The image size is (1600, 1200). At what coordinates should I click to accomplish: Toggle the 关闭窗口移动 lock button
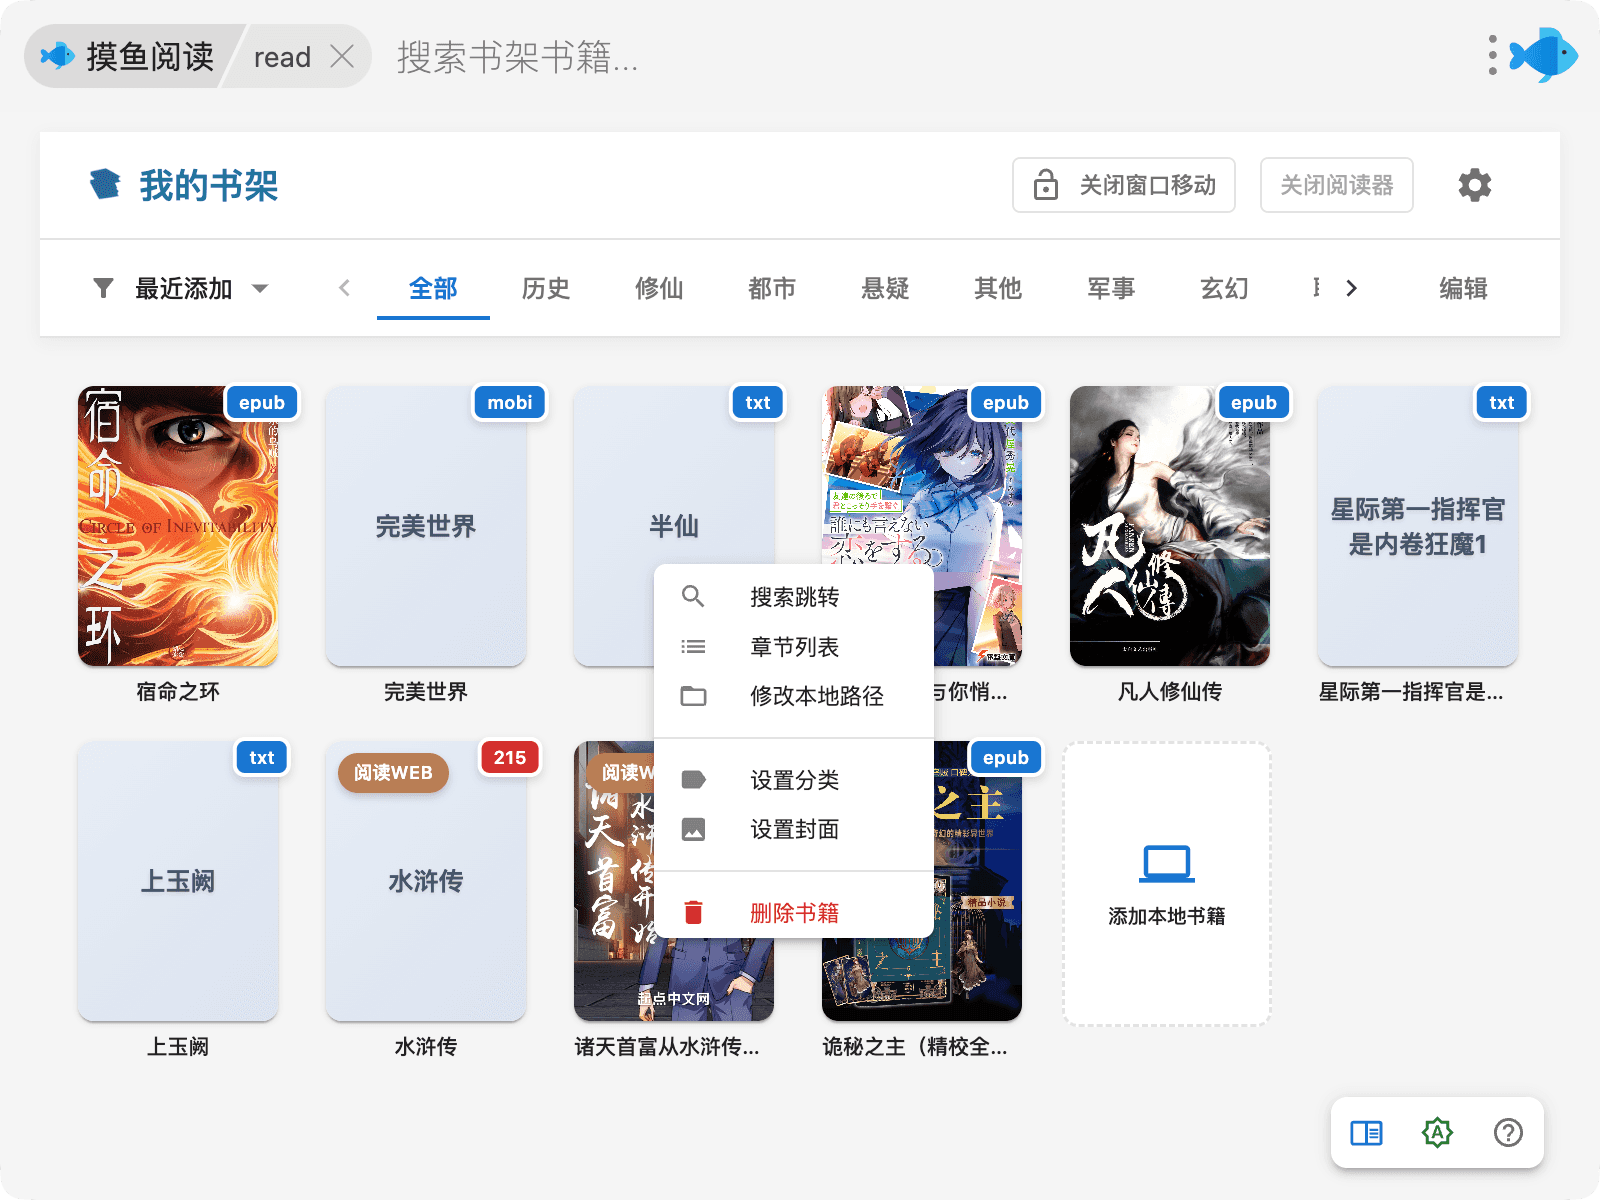pyautogui.click(x=1123, y=185)
